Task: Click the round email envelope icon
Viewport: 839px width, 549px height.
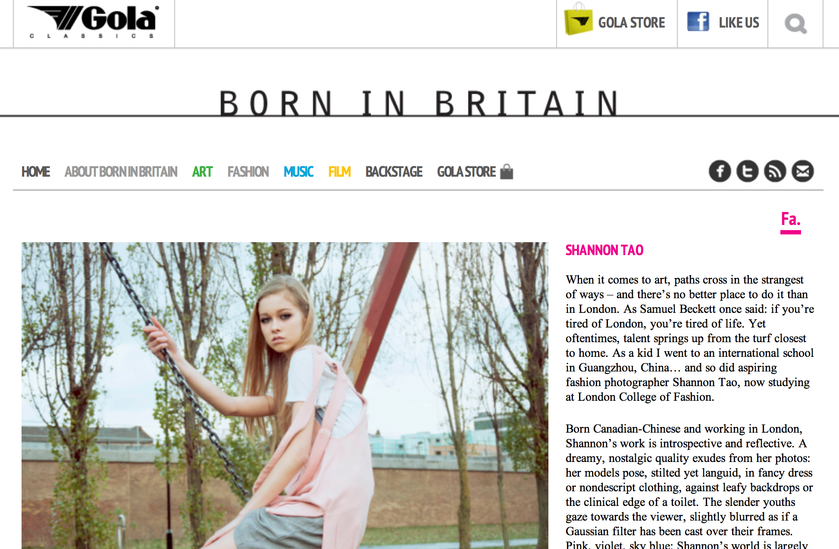Action: tap(803, 171)
